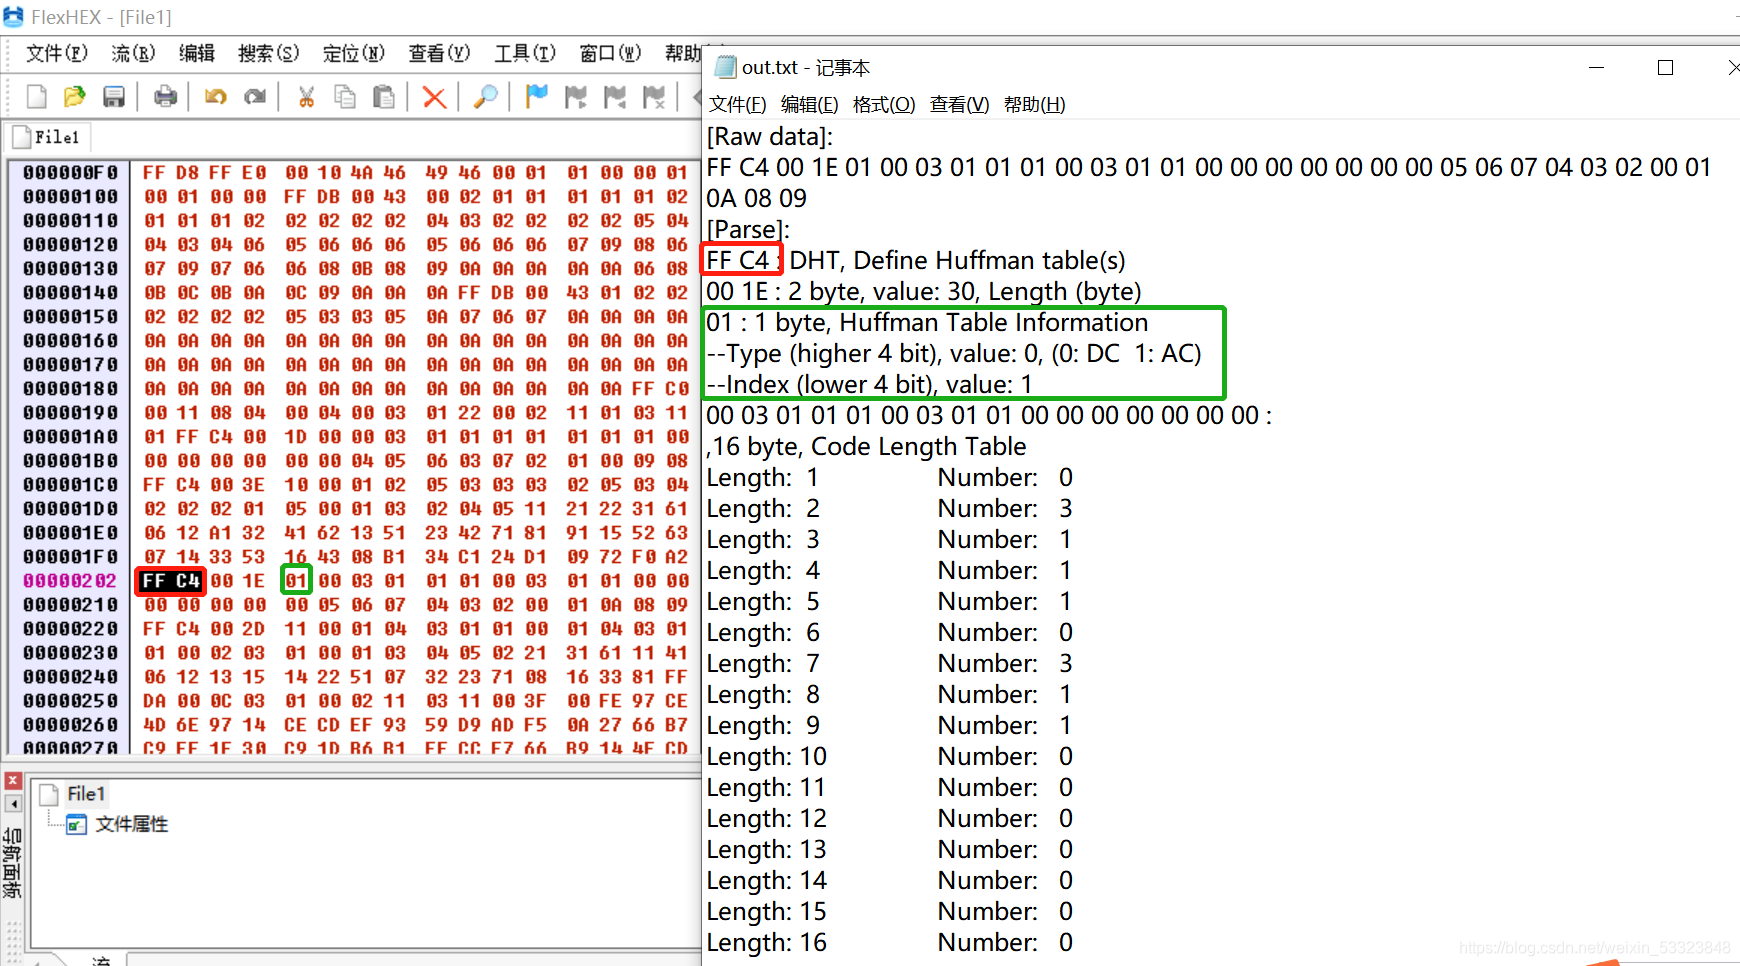Click '00 1E : 2 byte, value: 30' line
Viewport: 1740px width, 966px height.
923,291
